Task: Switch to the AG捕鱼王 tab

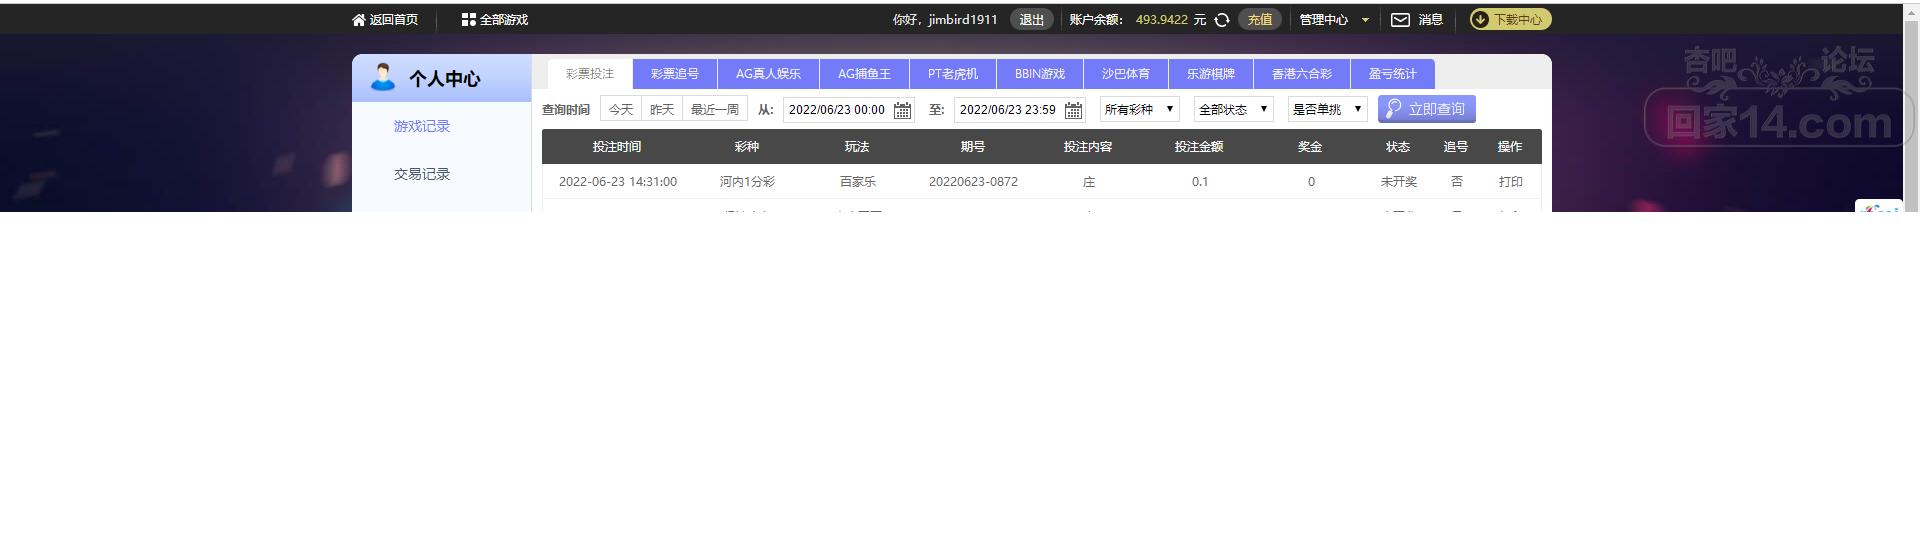Action: (864, 74)
